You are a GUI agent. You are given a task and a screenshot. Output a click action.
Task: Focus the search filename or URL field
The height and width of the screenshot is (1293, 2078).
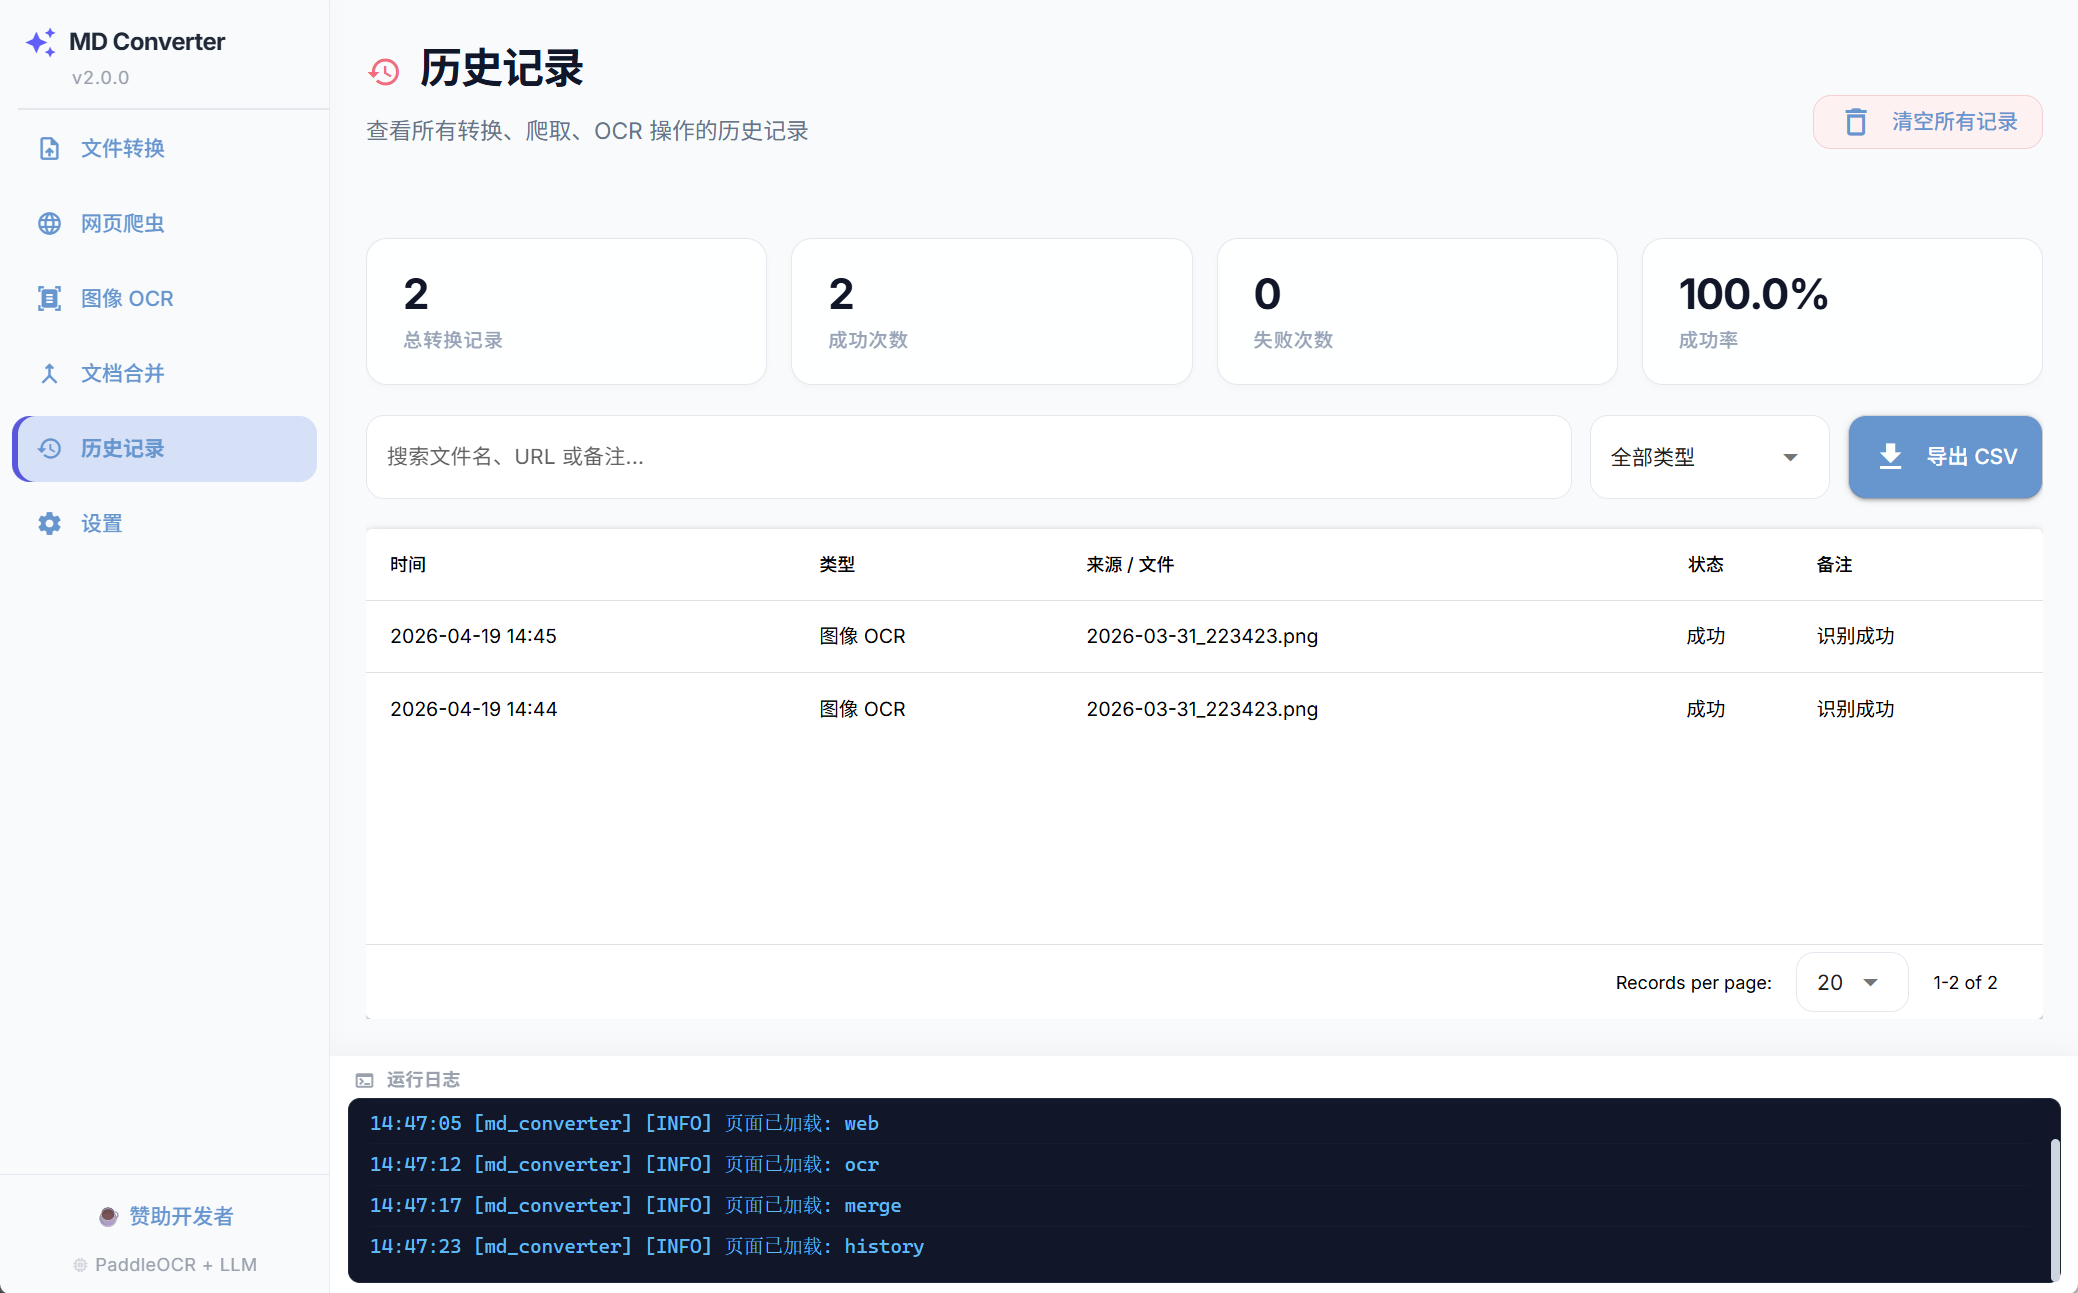pyautogui.click(x=968, y=457)
